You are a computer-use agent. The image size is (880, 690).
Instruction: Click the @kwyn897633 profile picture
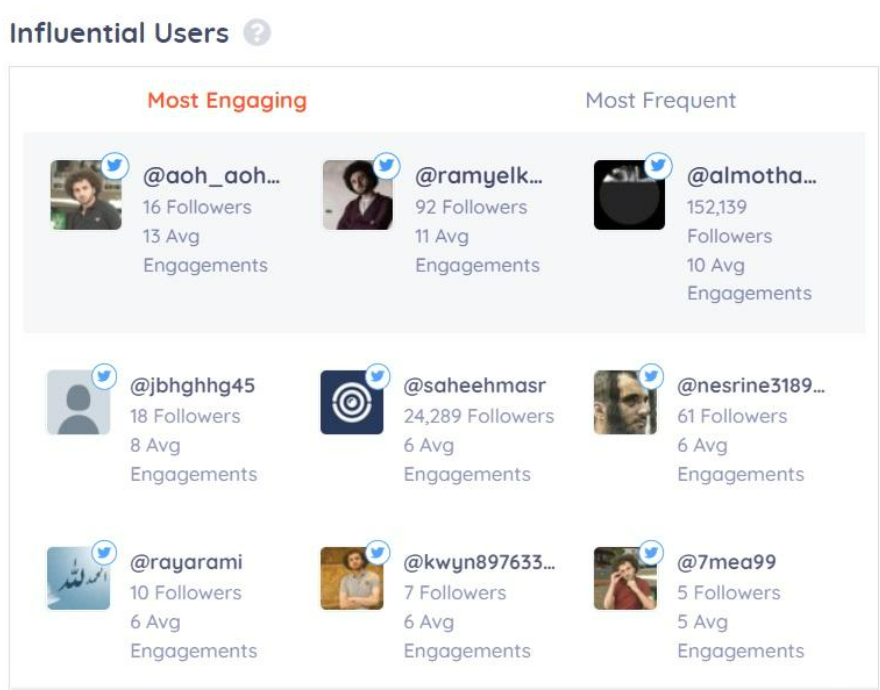click(x=352, y=578)
